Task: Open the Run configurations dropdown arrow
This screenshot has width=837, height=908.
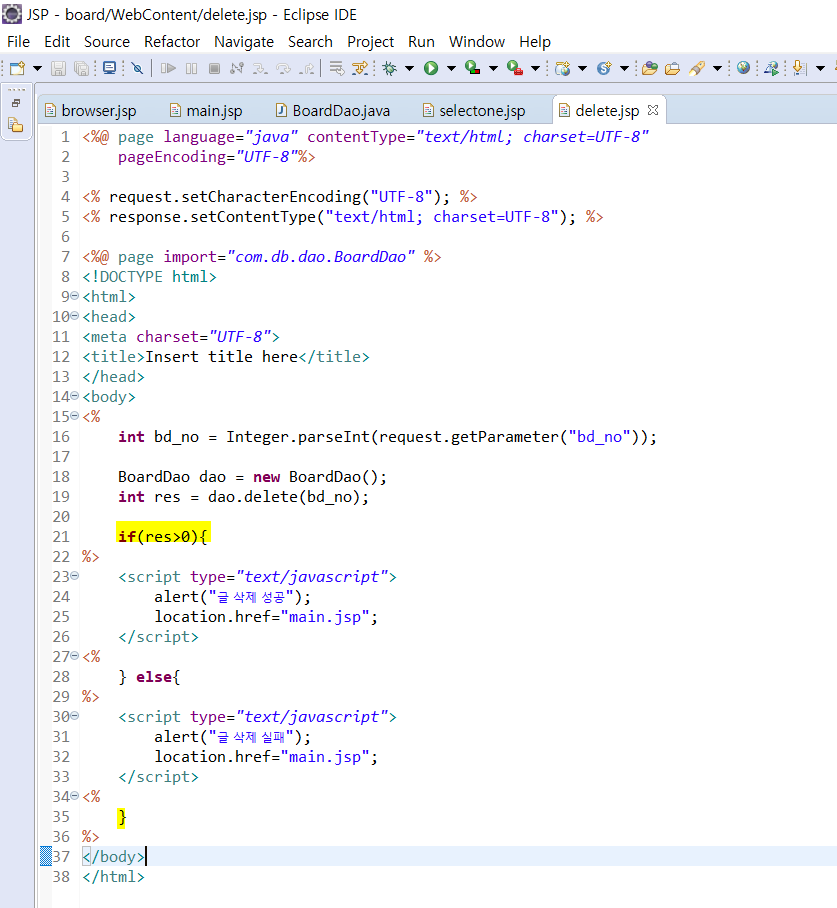Action: [x=451, y=68]
